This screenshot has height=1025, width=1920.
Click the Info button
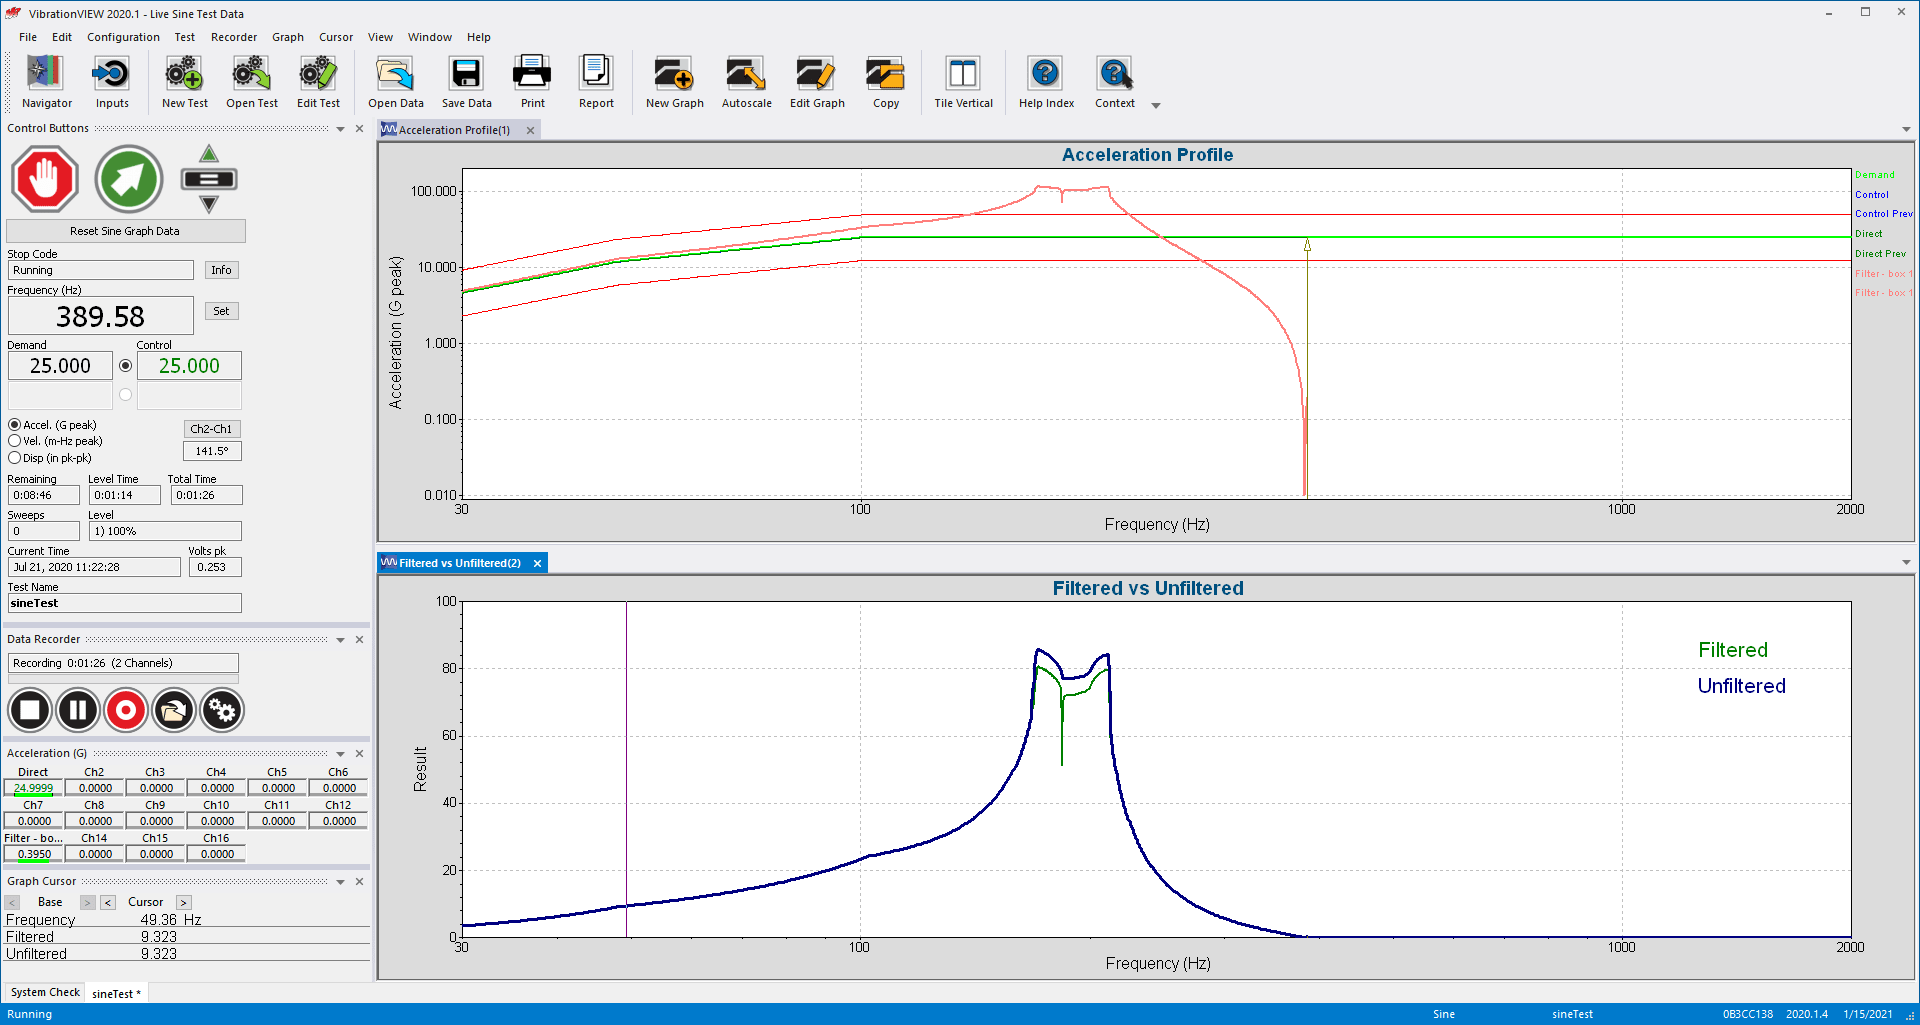[x=221, y=270]
